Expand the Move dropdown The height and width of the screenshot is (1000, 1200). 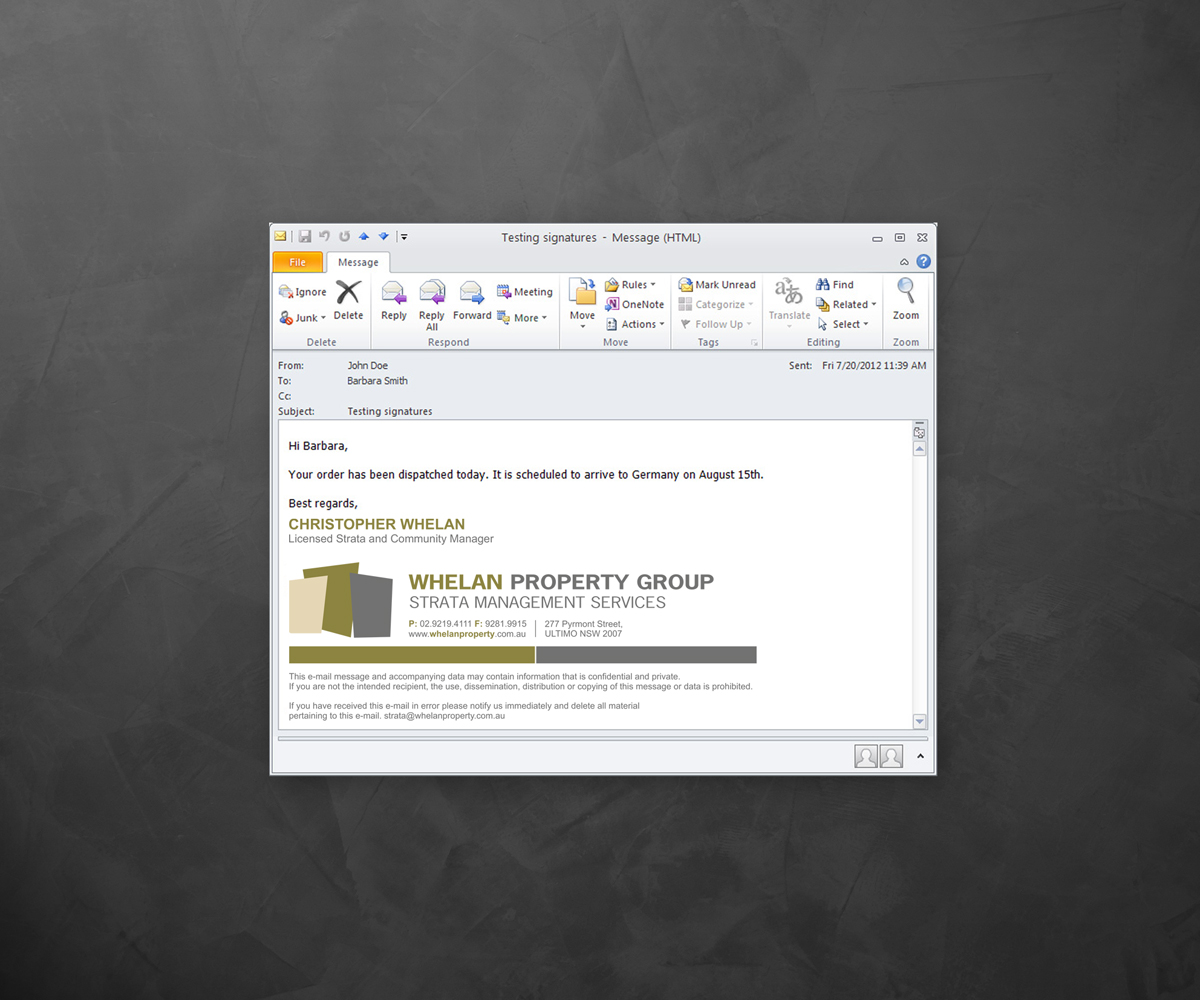click(582, 305)
